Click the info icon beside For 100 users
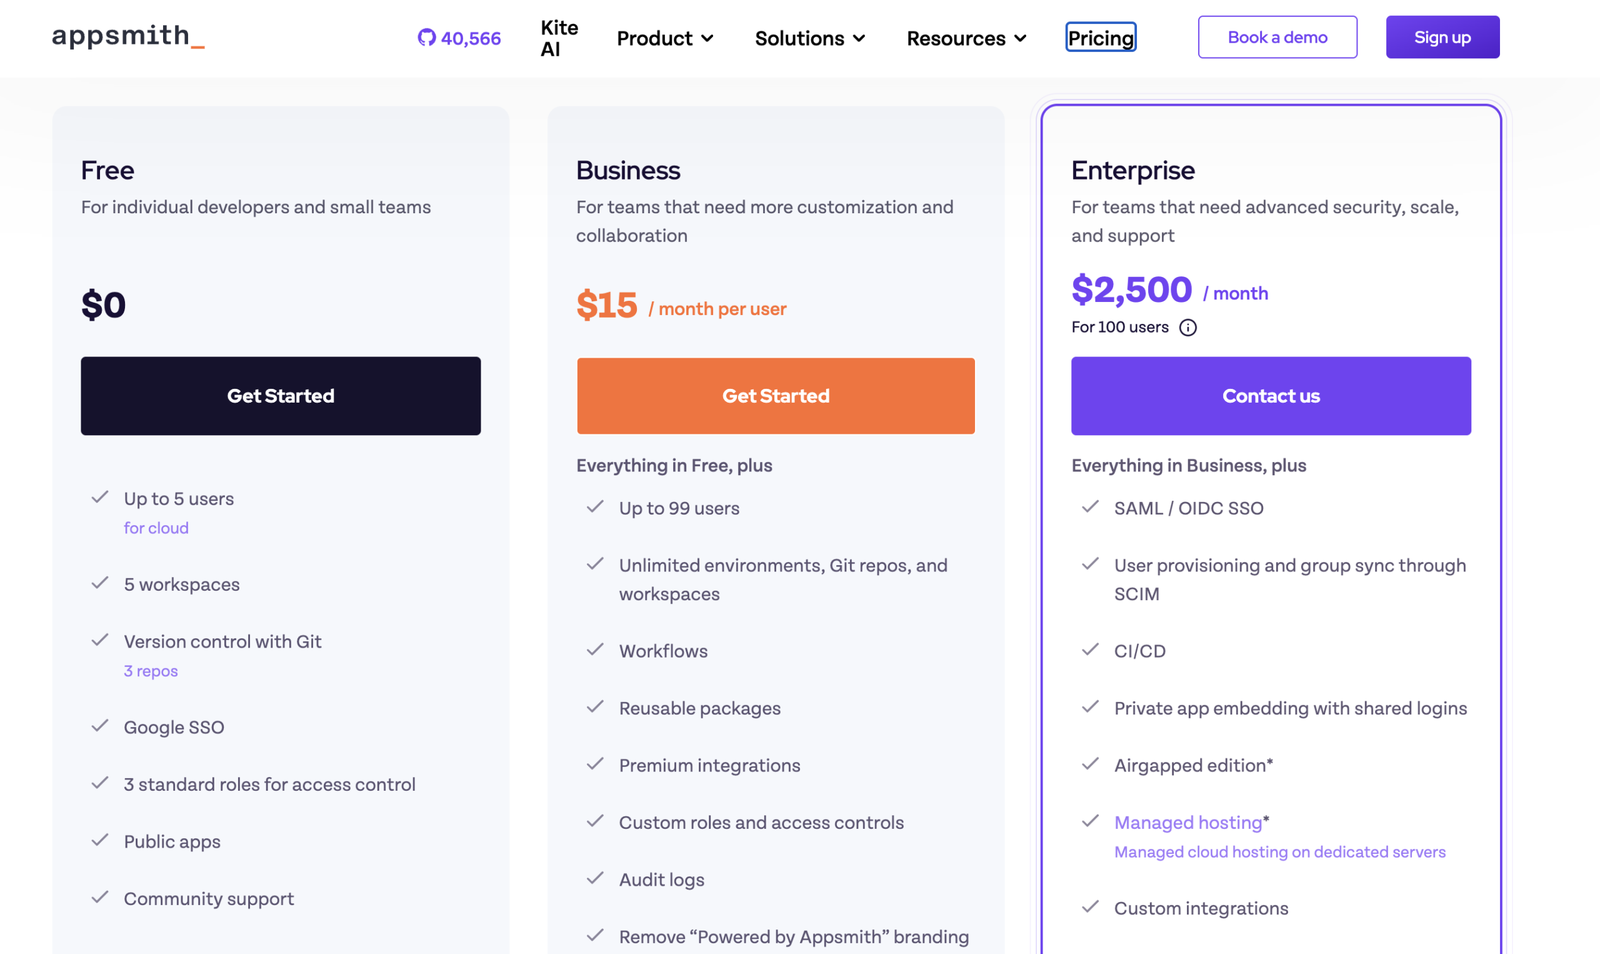This screenshot has width=1600, height=954. point(1188,328)
